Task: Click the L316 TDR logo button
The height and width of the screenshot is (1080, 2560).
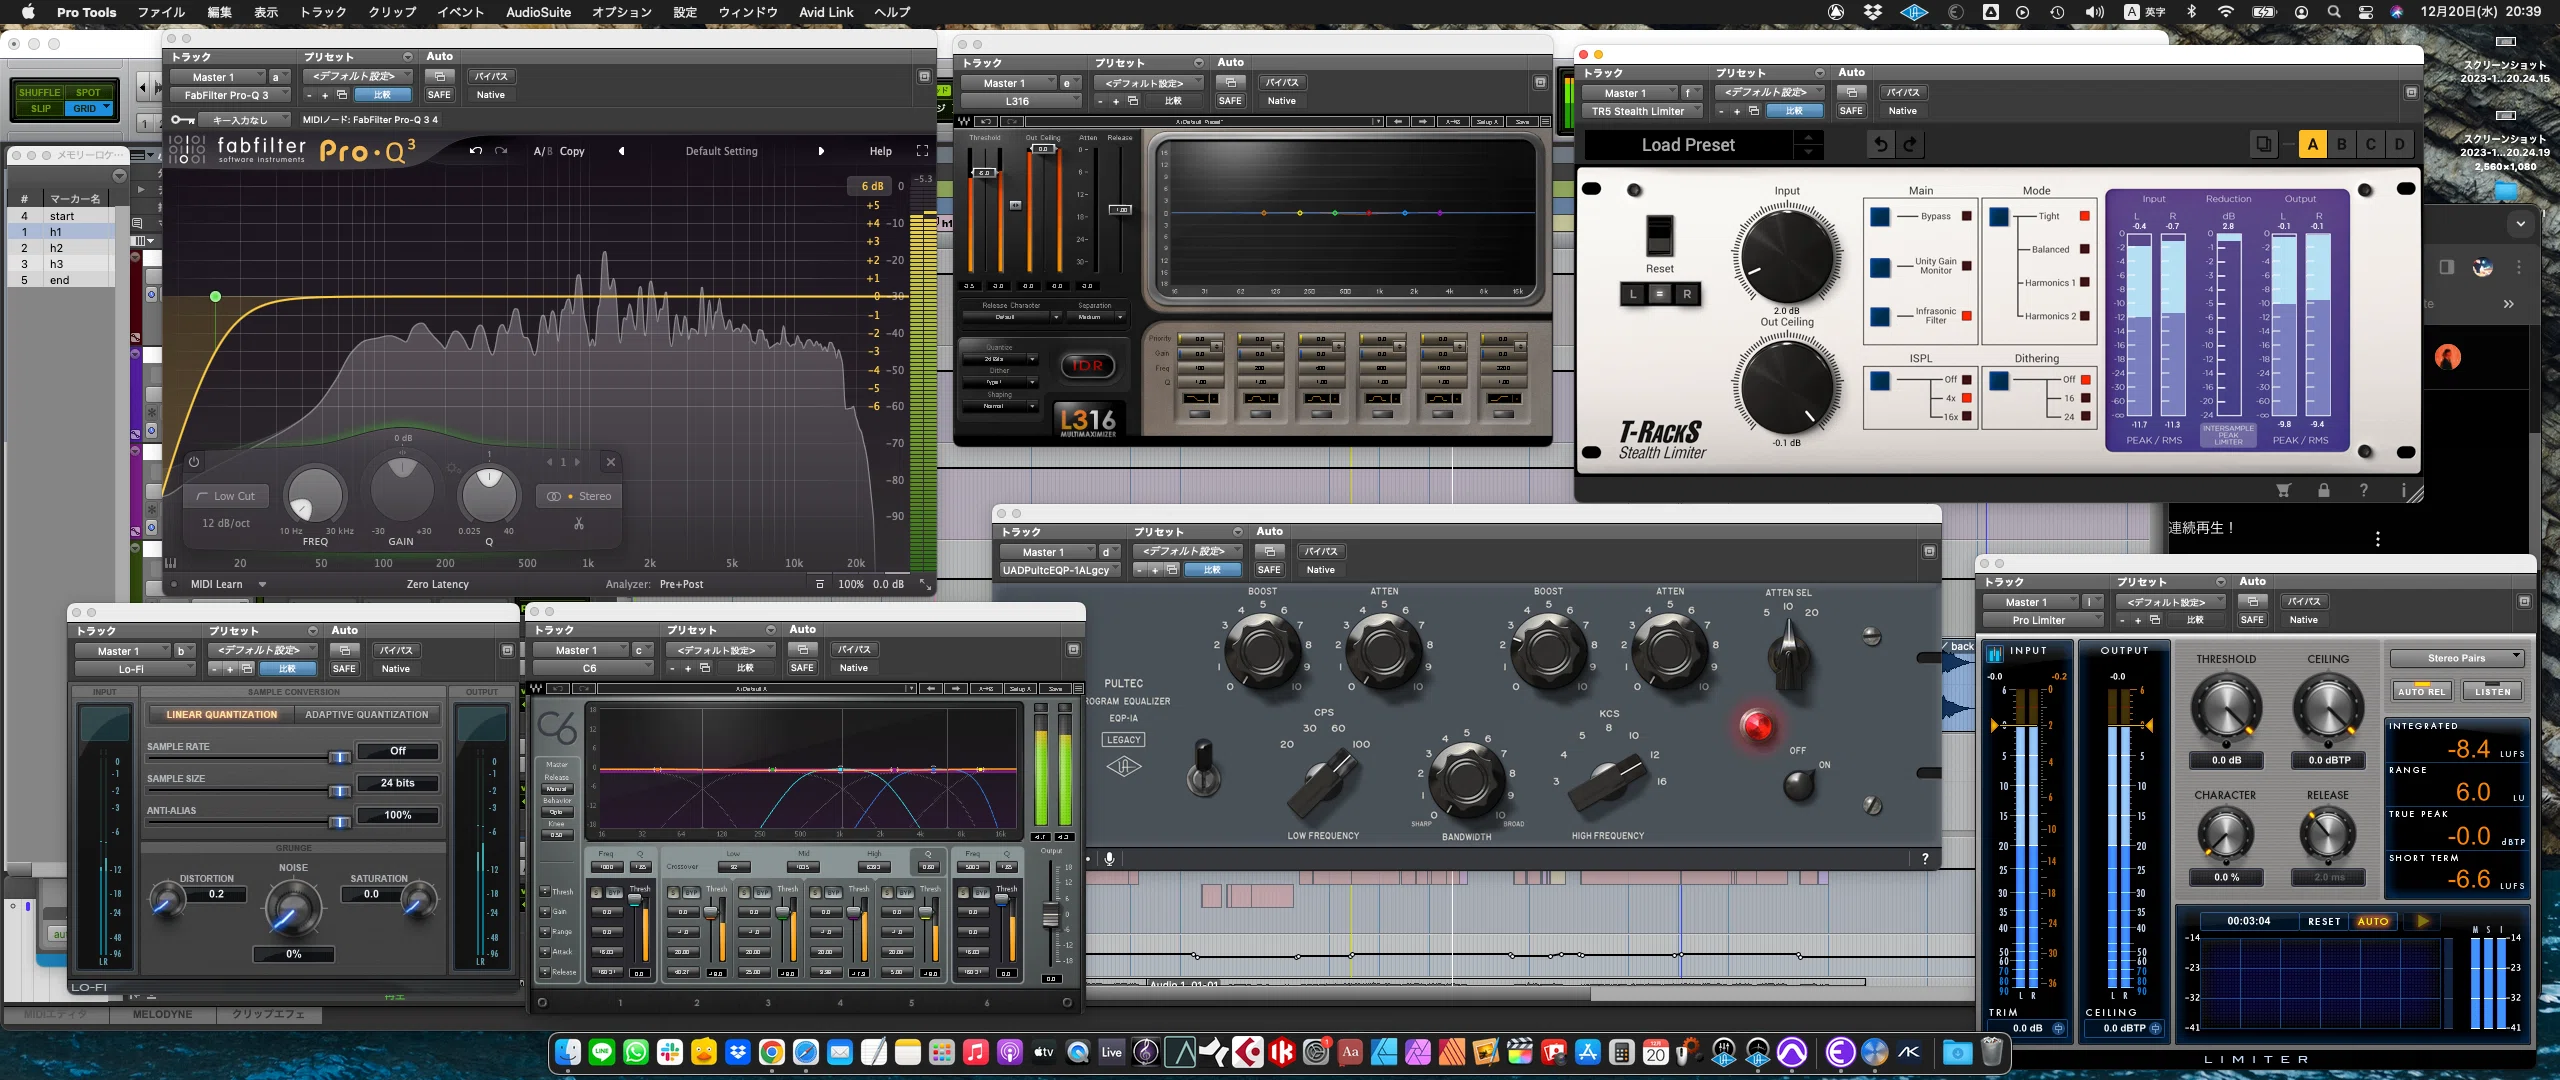Action: pyautogui.click(x=1087, y=366)
